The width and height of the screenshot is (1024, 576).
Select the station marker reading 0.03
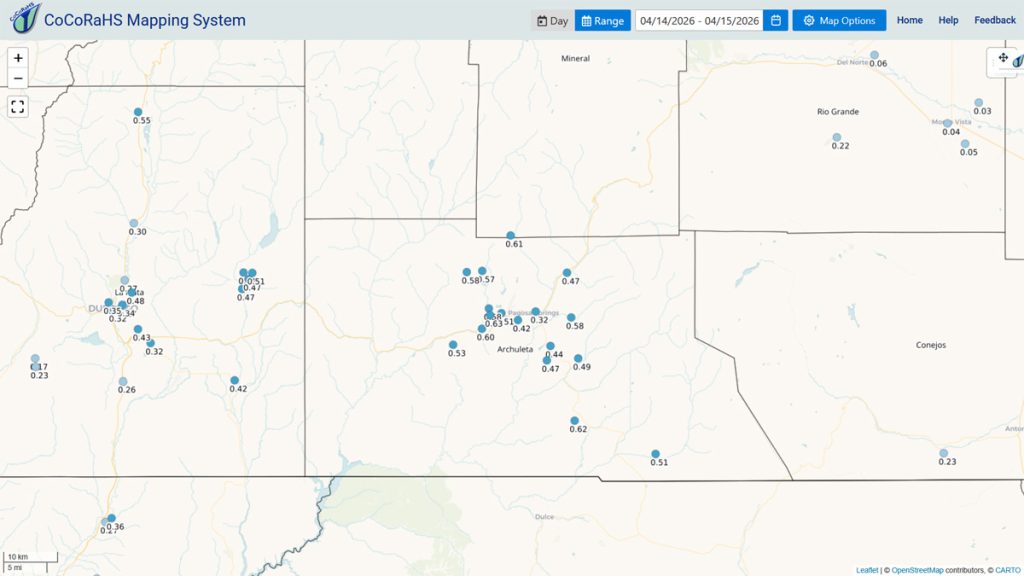(x=979, y=103)
